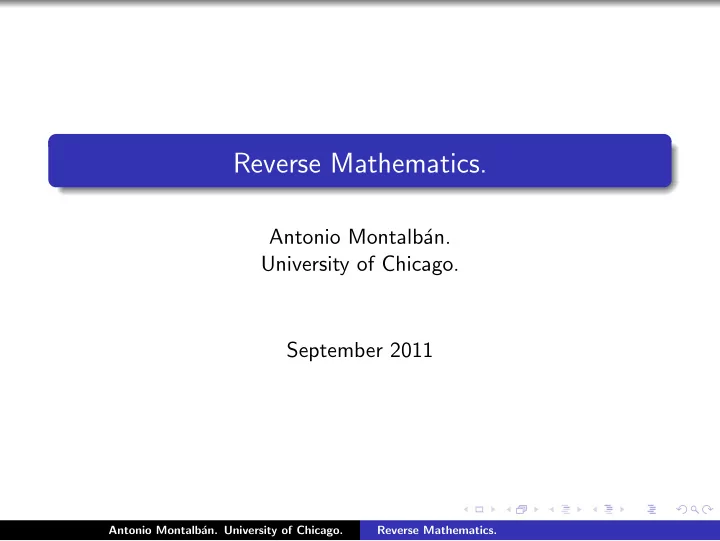This screenshot has height=541, width=720.
Task: Click the "September 2011" date text
Action: 360,350
